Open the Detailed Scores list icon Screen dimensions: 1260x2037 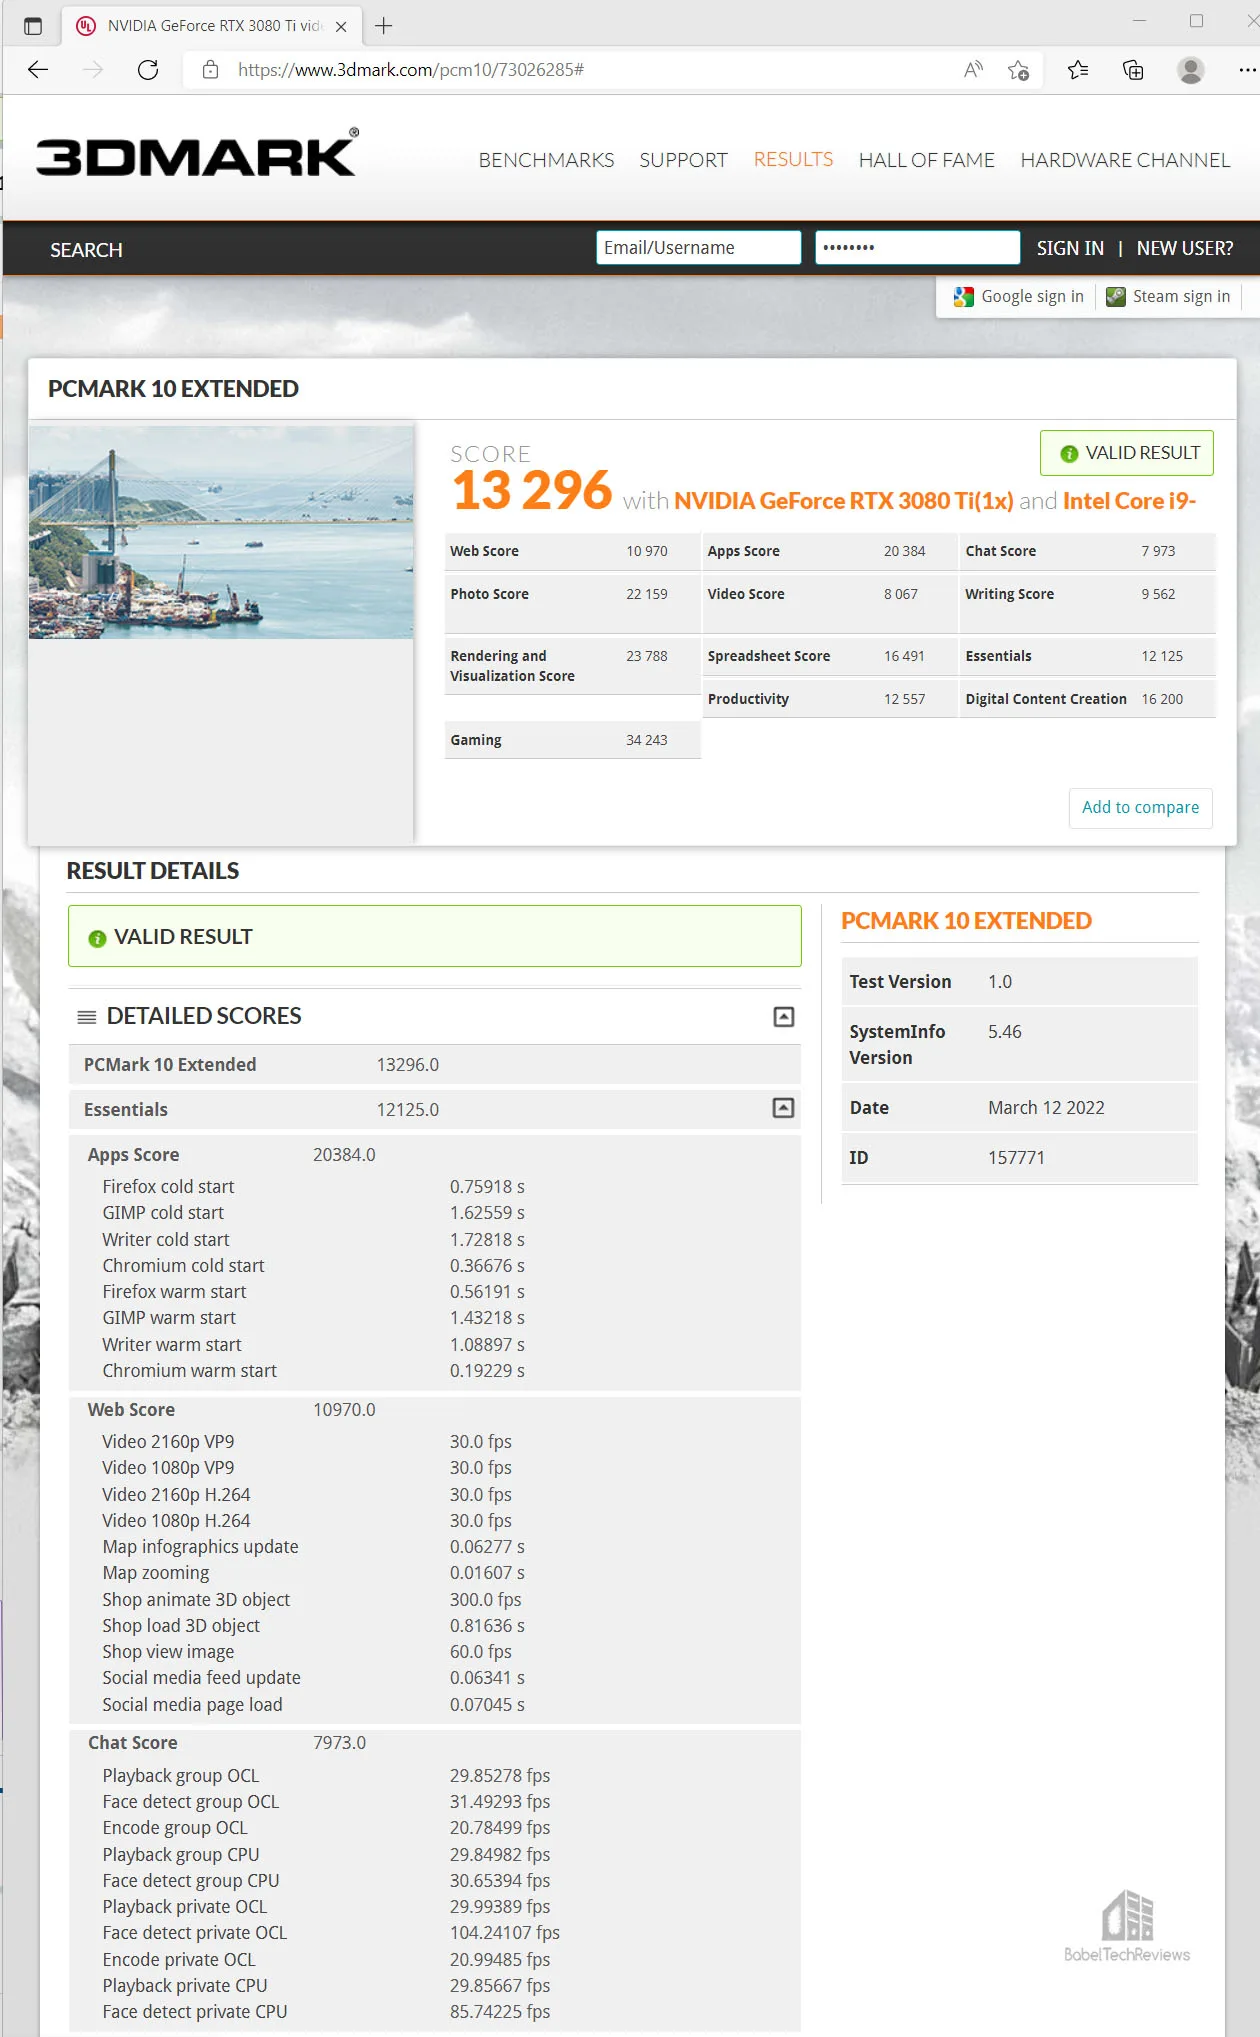[87, 1017]
